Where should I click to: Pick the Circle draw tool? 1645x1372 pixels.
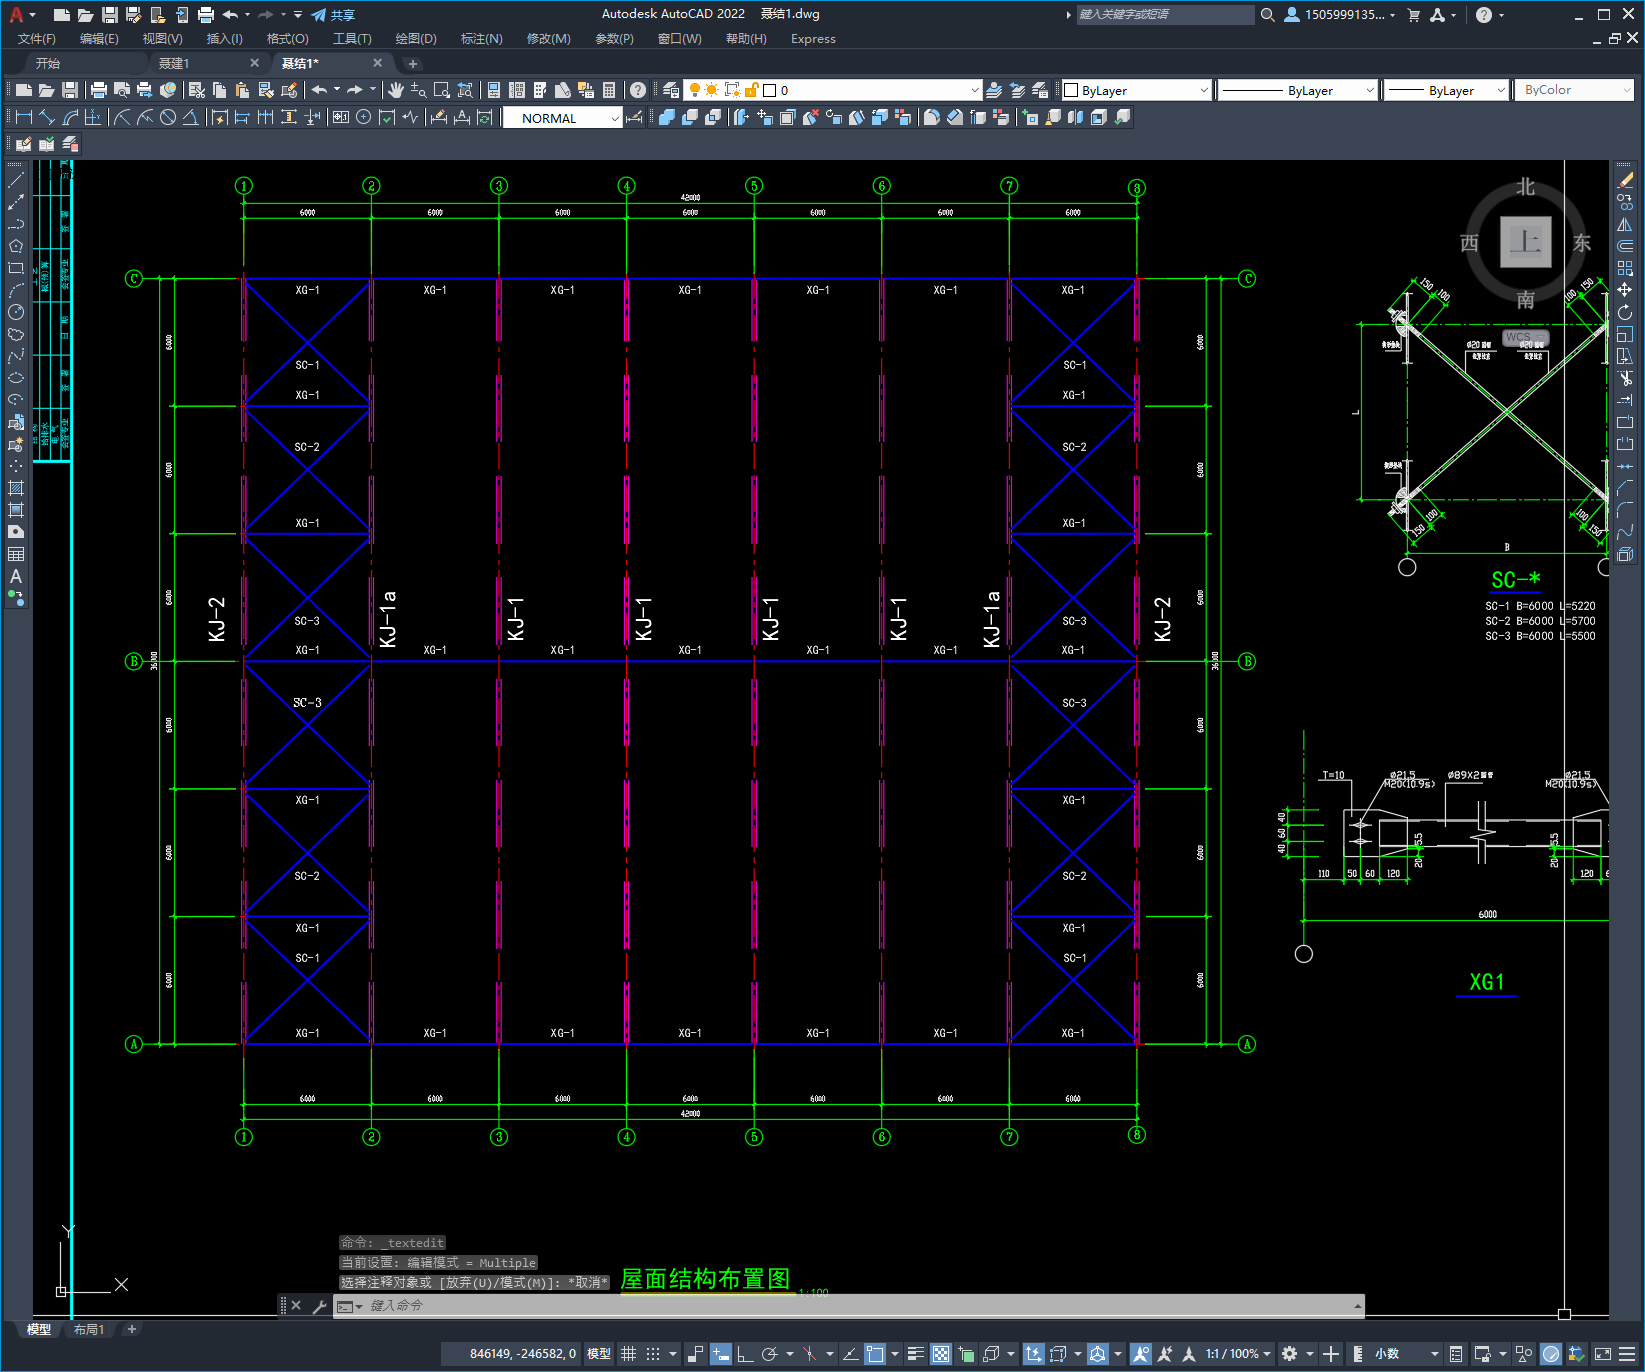[16, 312]
